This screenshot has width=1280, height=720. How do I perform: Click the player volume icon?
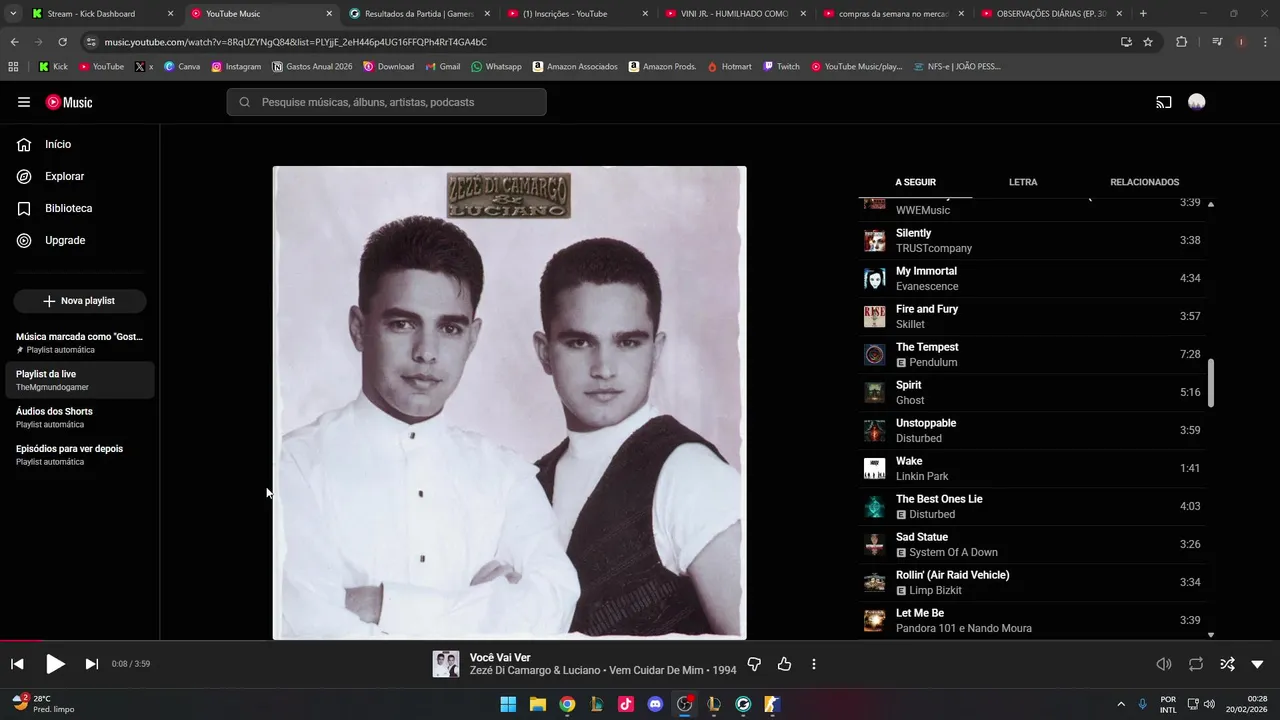click(1164, 664)
